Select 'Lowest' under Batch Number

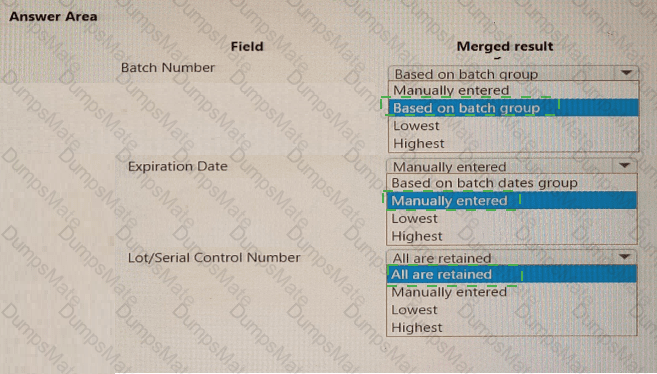pyautogui.click(x=514, y=126)
